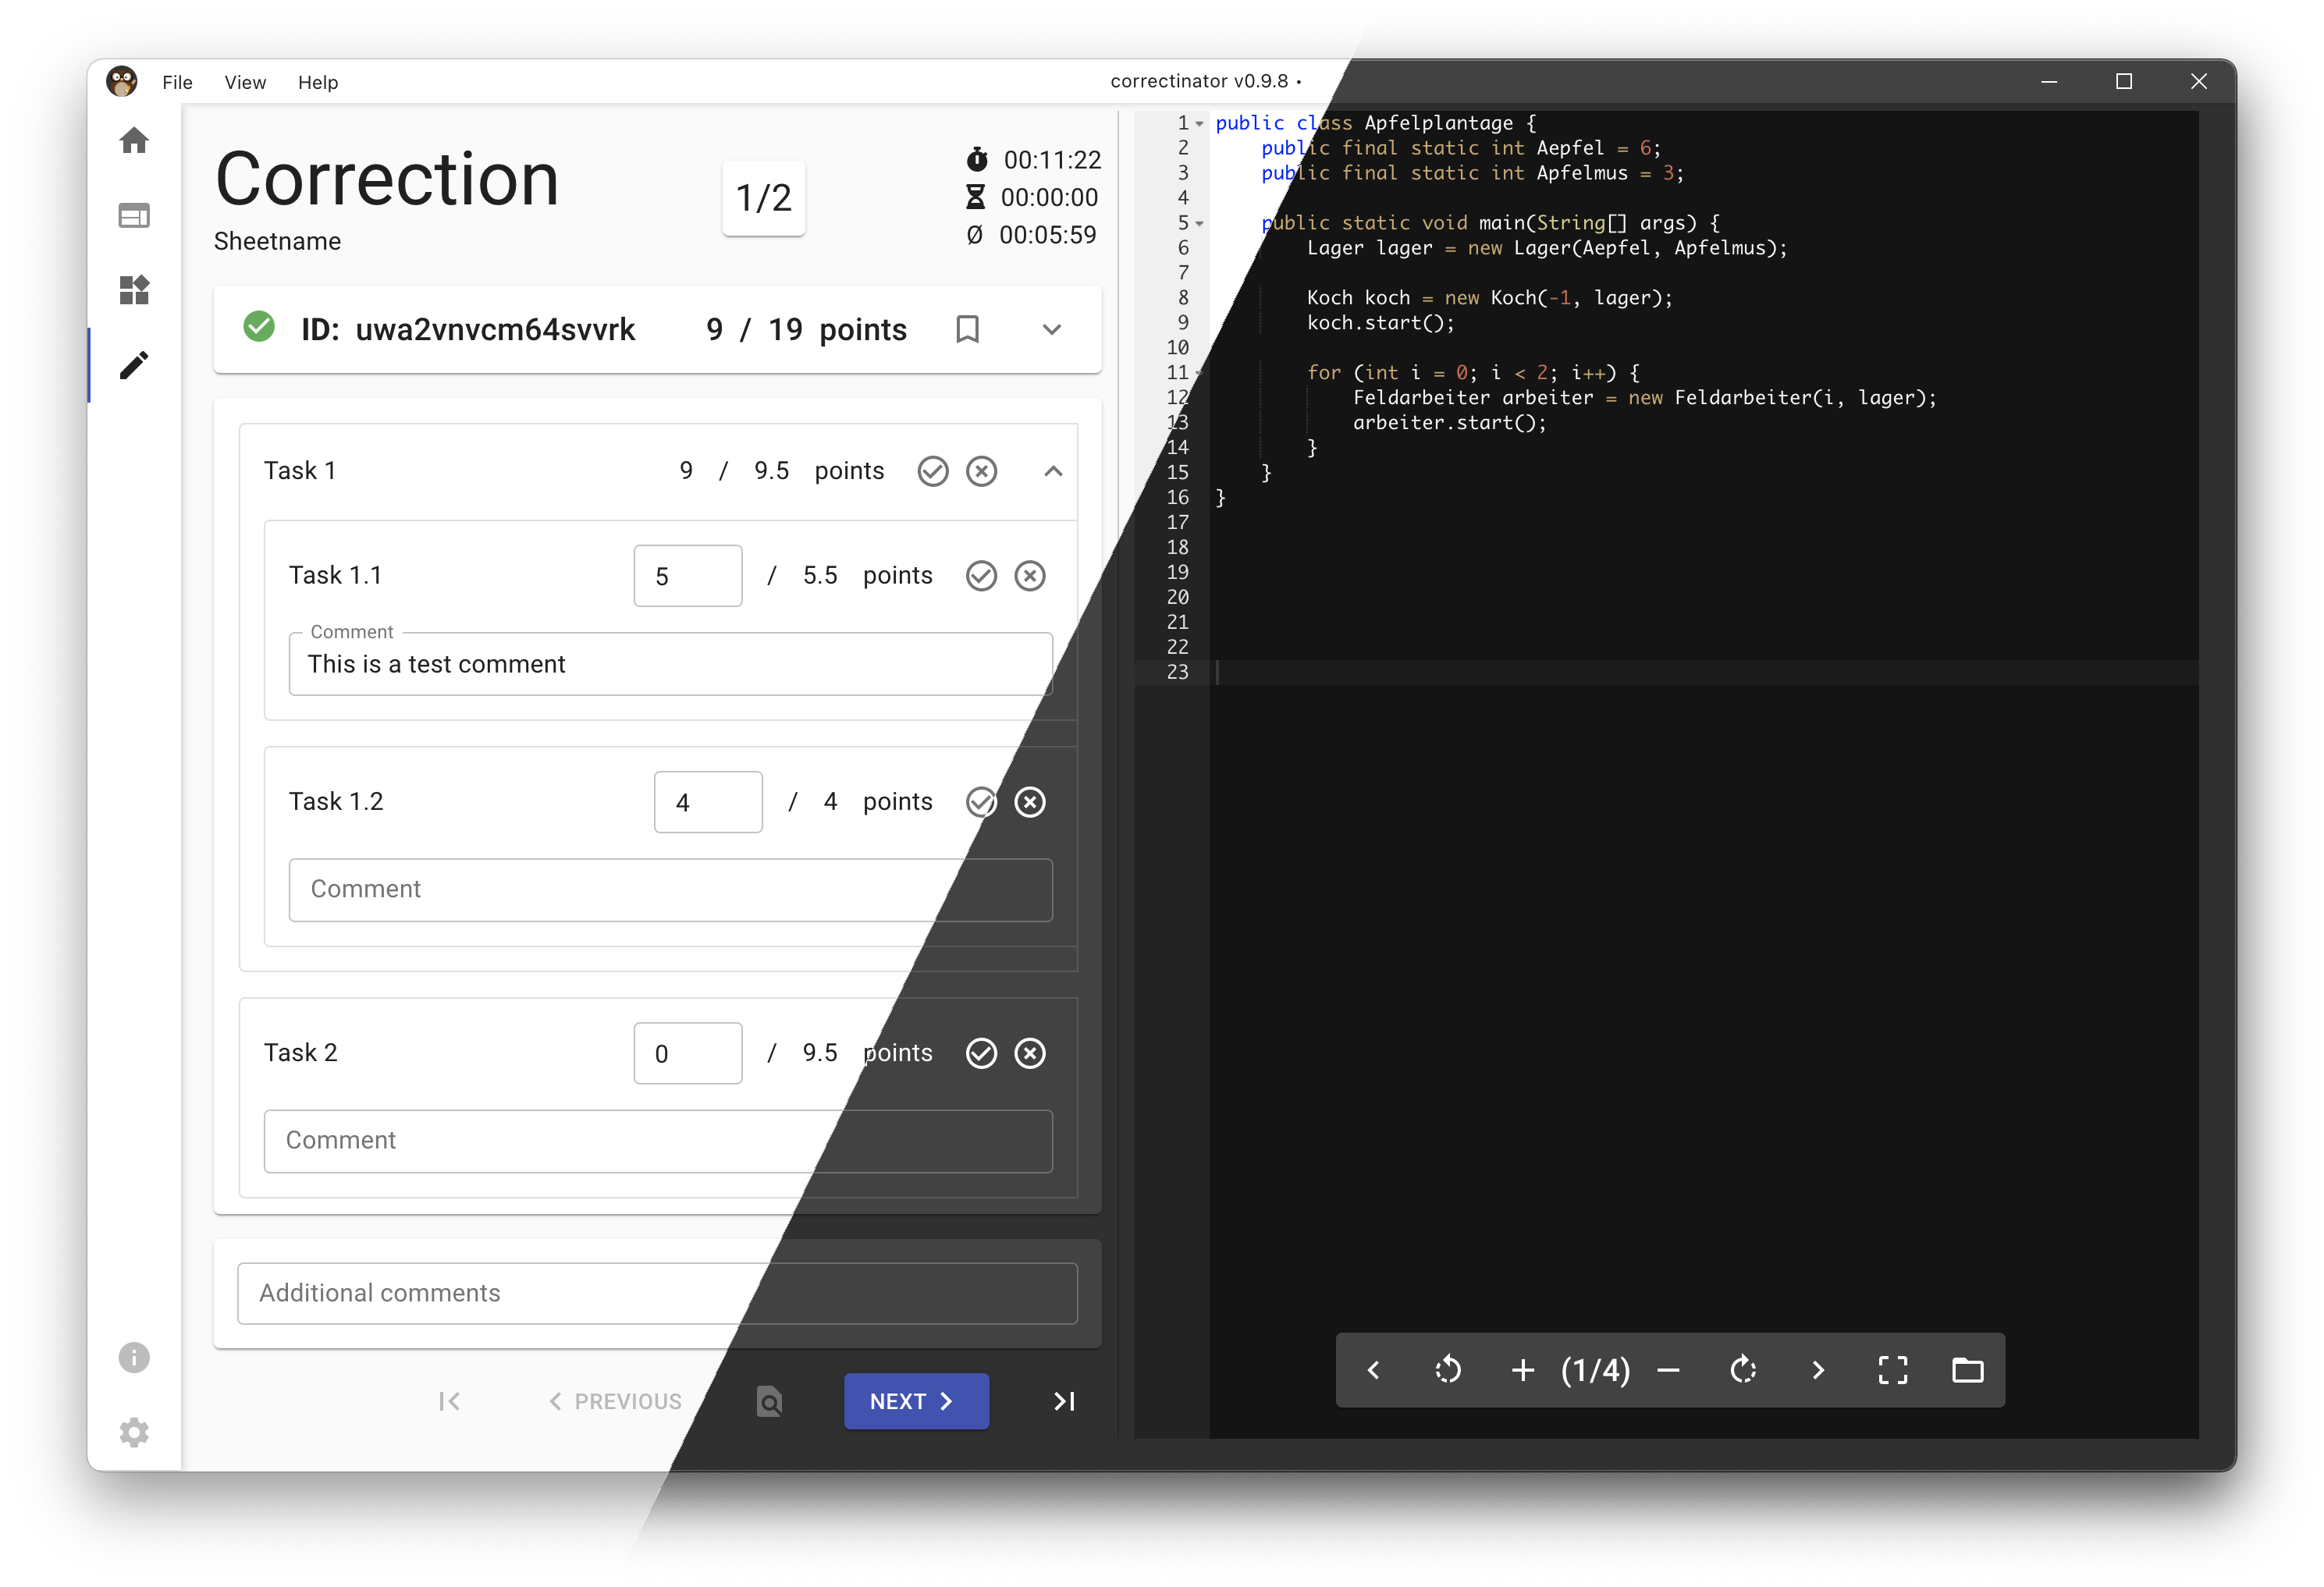
Task: Click the settings gear icon in sidebar
Action: click(x=134, y=1430)
